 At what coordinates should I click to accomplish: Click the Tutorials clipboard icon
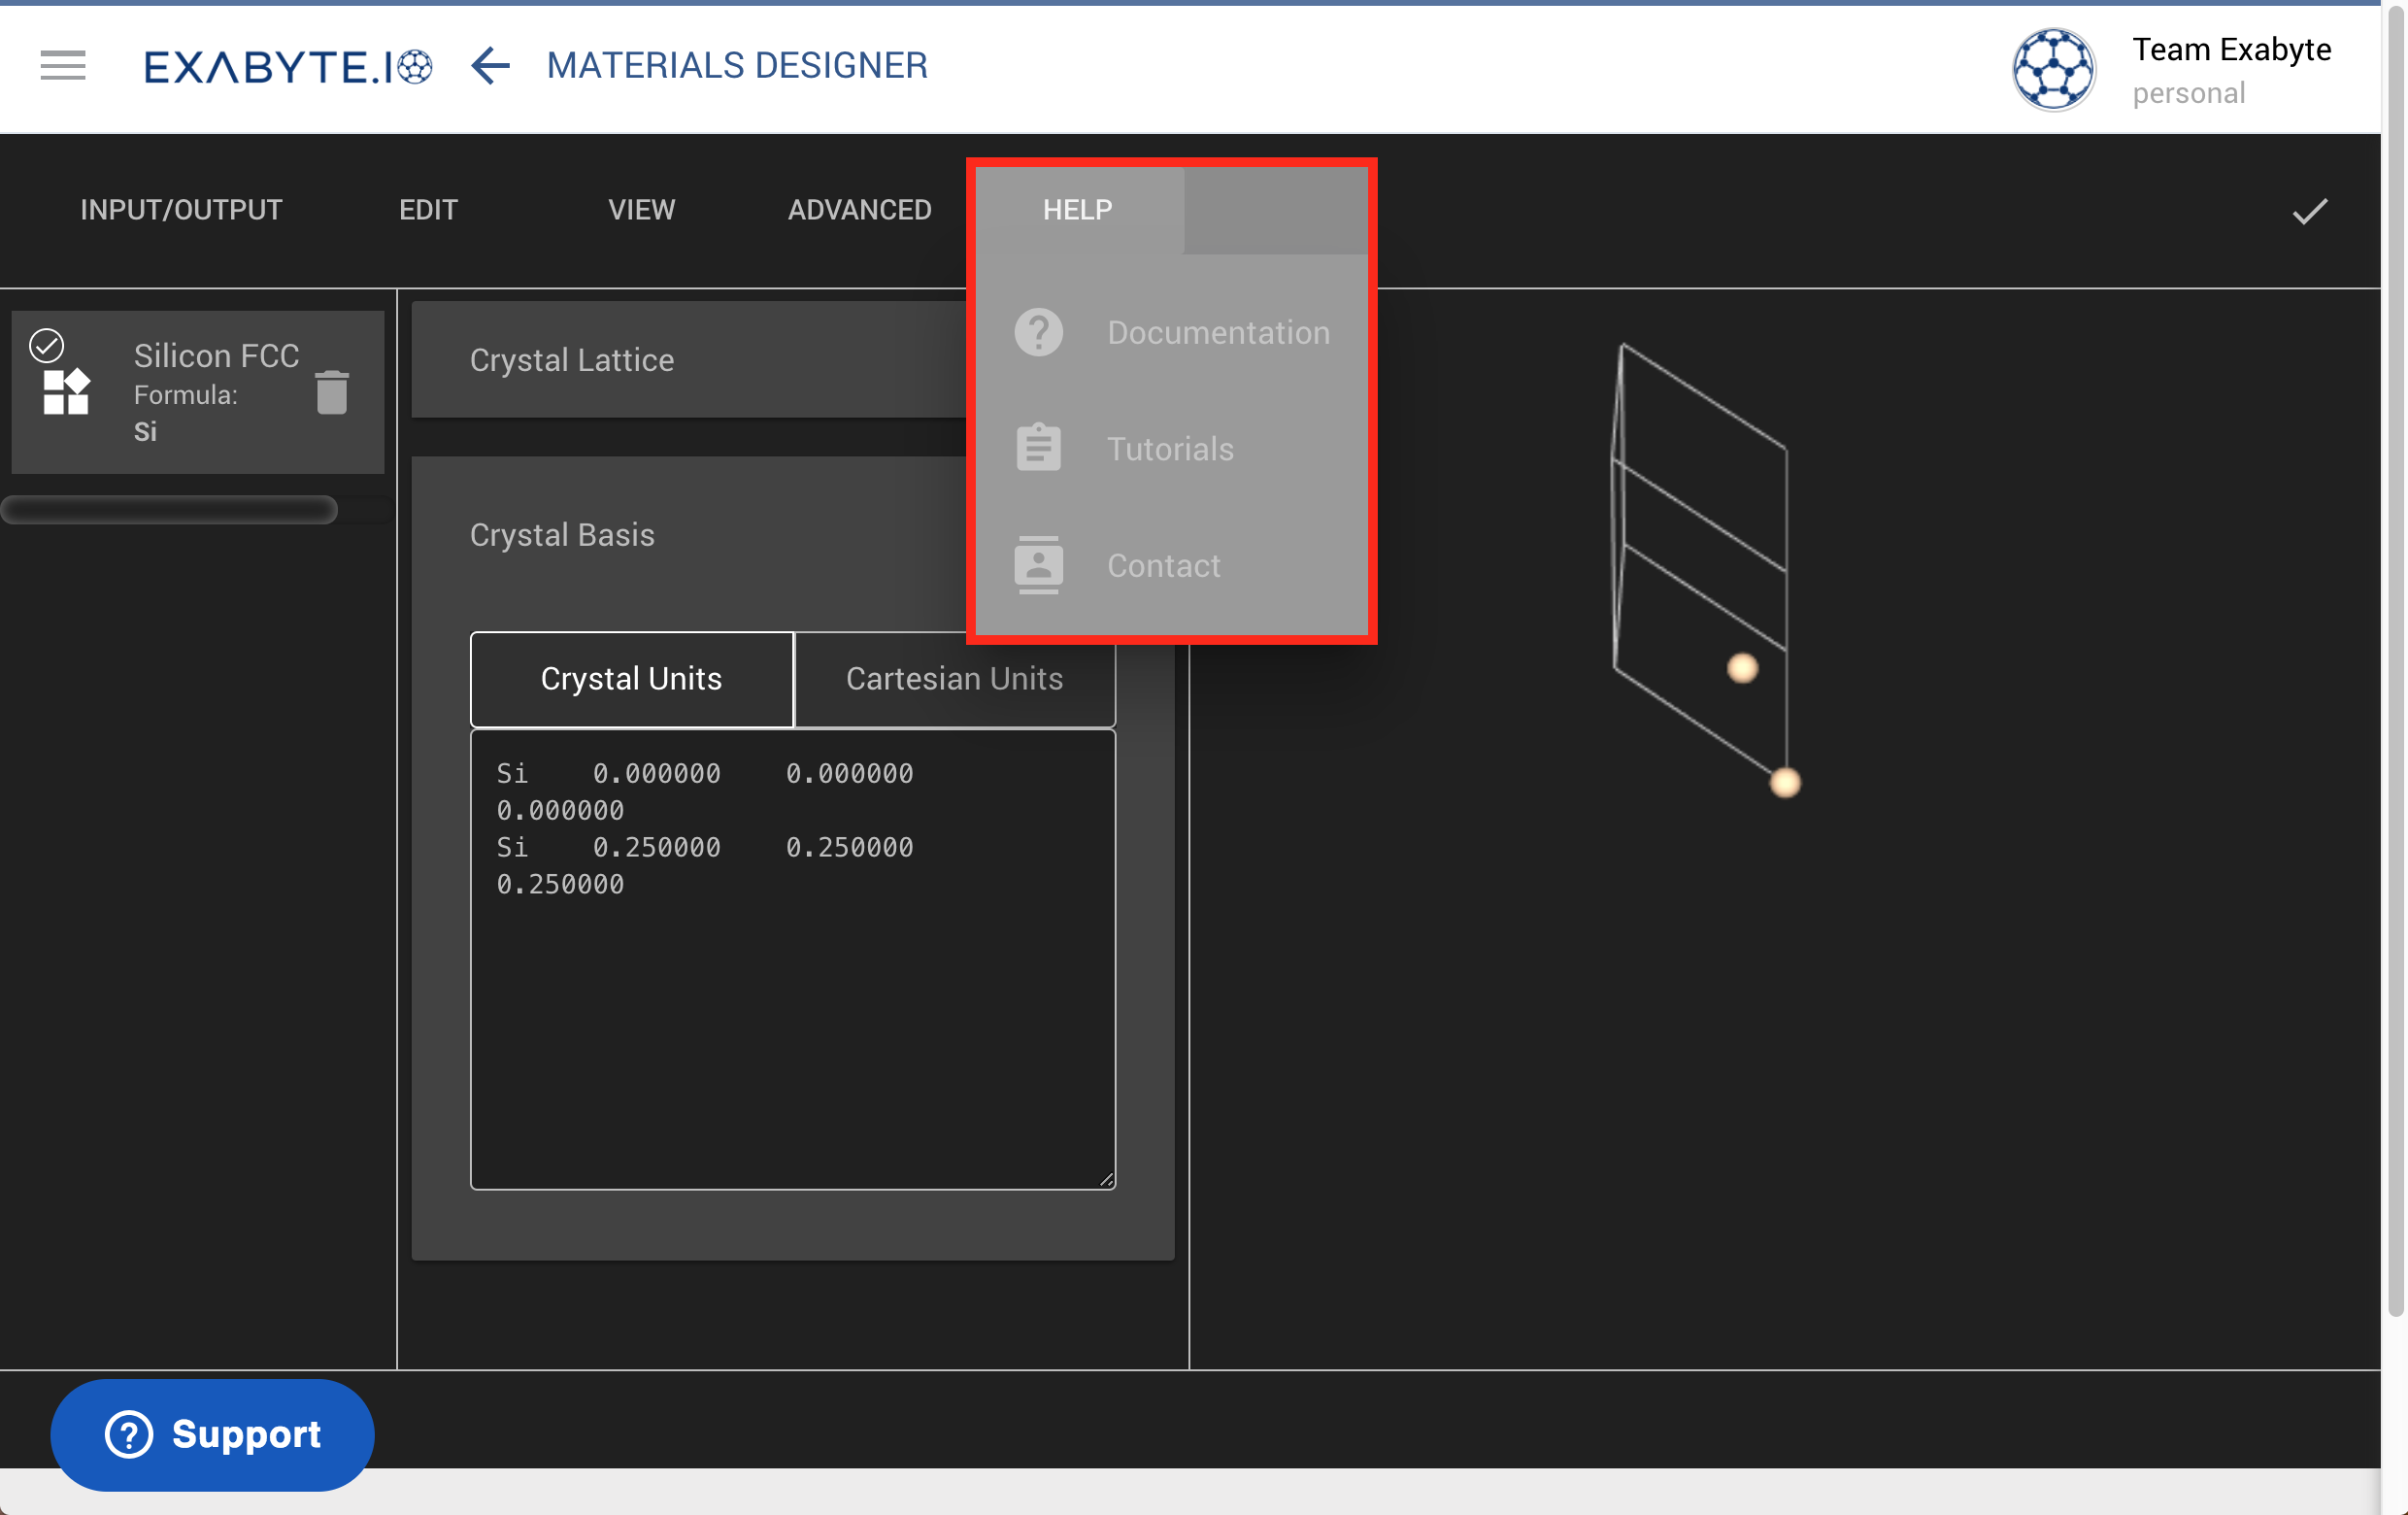tap(1038, 448)
